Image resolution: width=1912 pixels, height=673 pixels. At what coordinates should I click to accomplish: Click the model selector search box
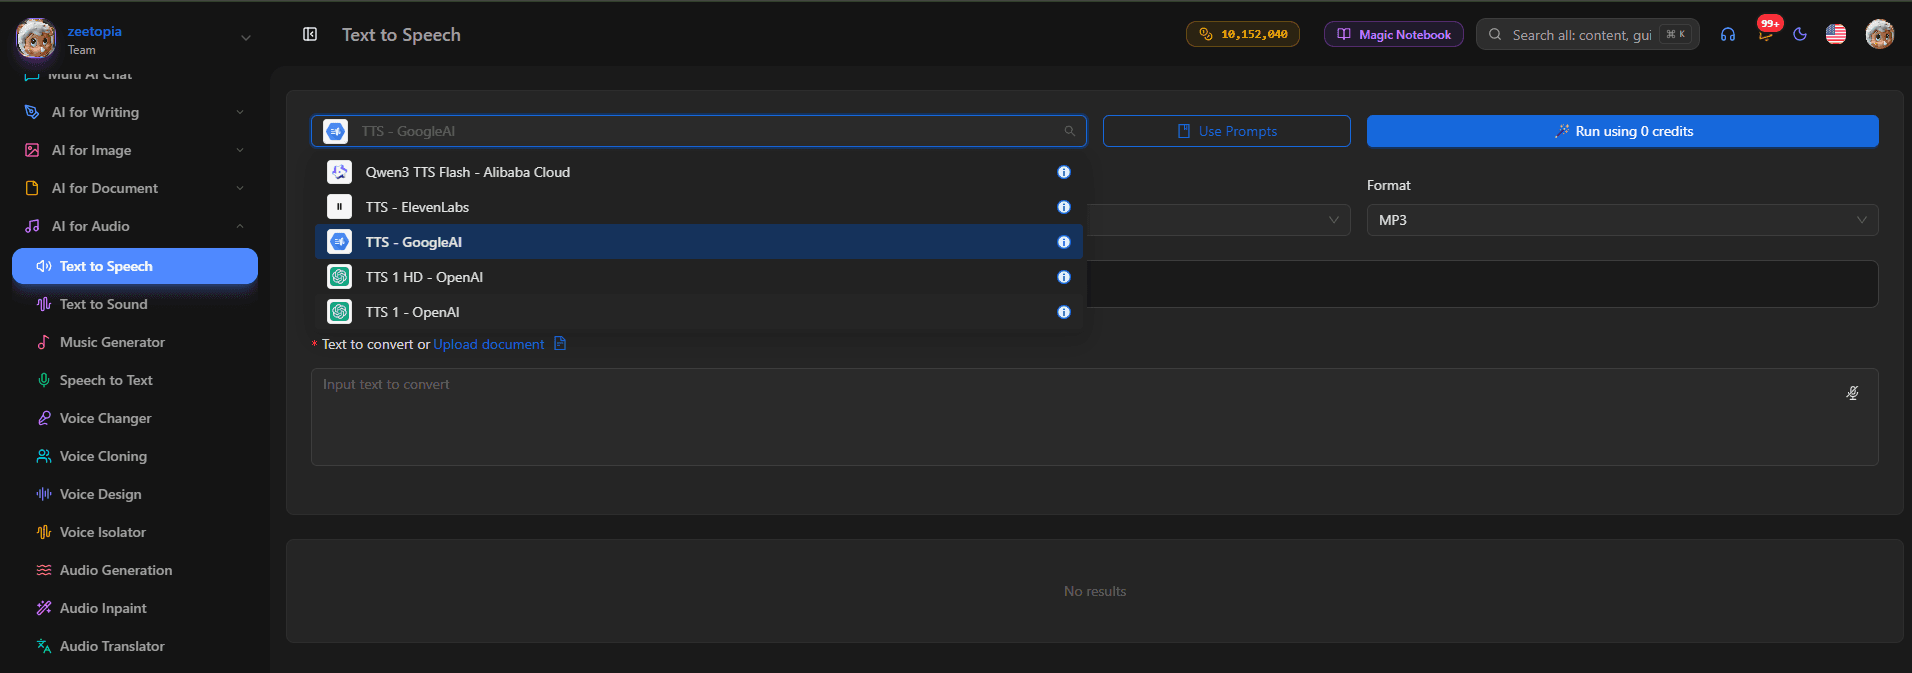click(x=699, y=131)
